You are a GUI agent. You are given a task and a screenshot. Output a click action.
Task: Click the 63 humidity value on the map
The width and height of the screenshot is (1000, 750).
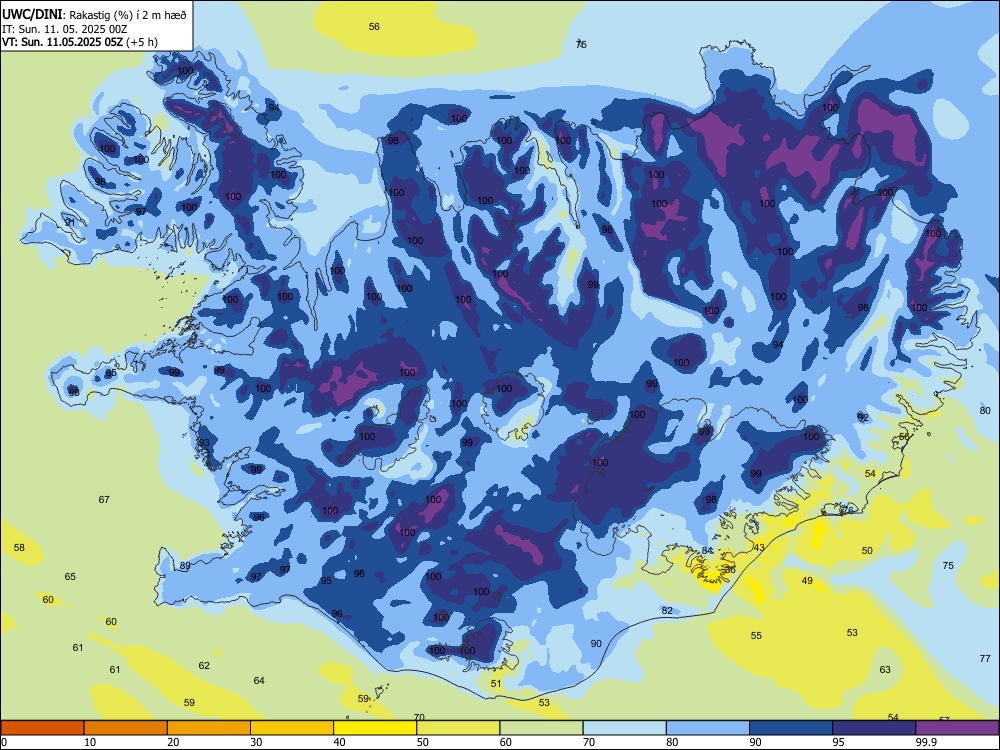pos(885,669)
